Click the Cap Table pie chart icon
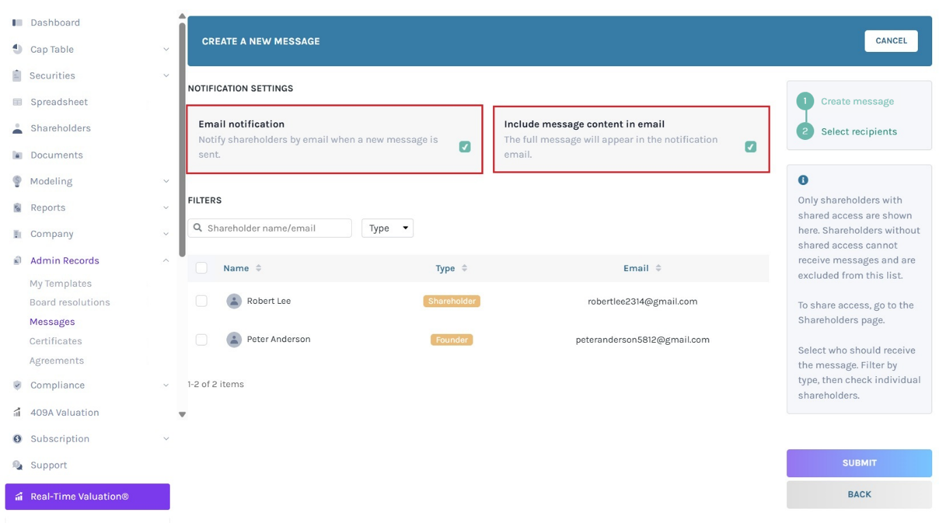The image size is (939, 523). coord(17,49)
